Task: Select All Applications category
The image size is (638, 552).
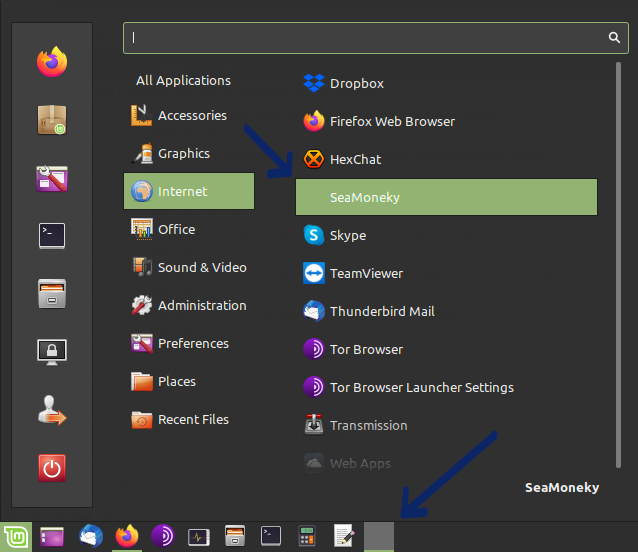Action: coord(183,81)
